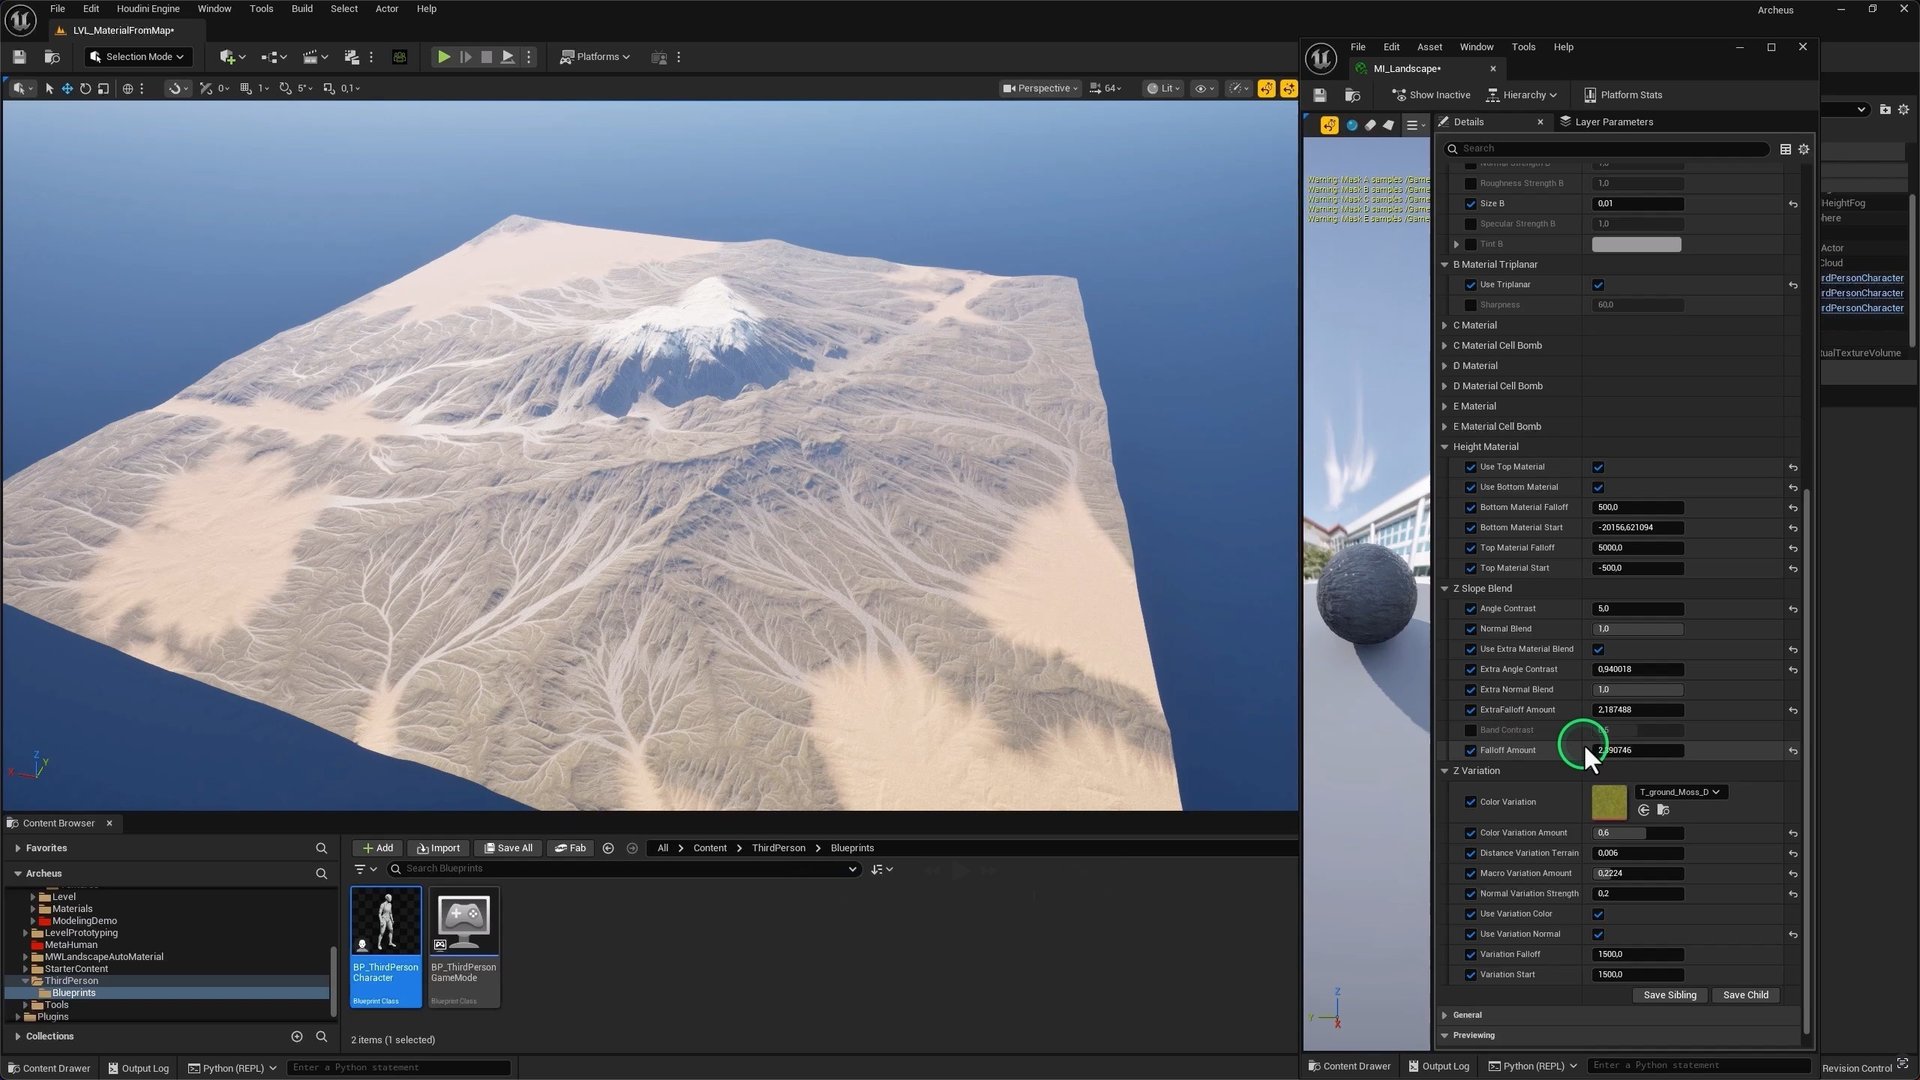Select the Rotate transform tool
This screenshot has height=1080, width=1920.
pos(85,89)
